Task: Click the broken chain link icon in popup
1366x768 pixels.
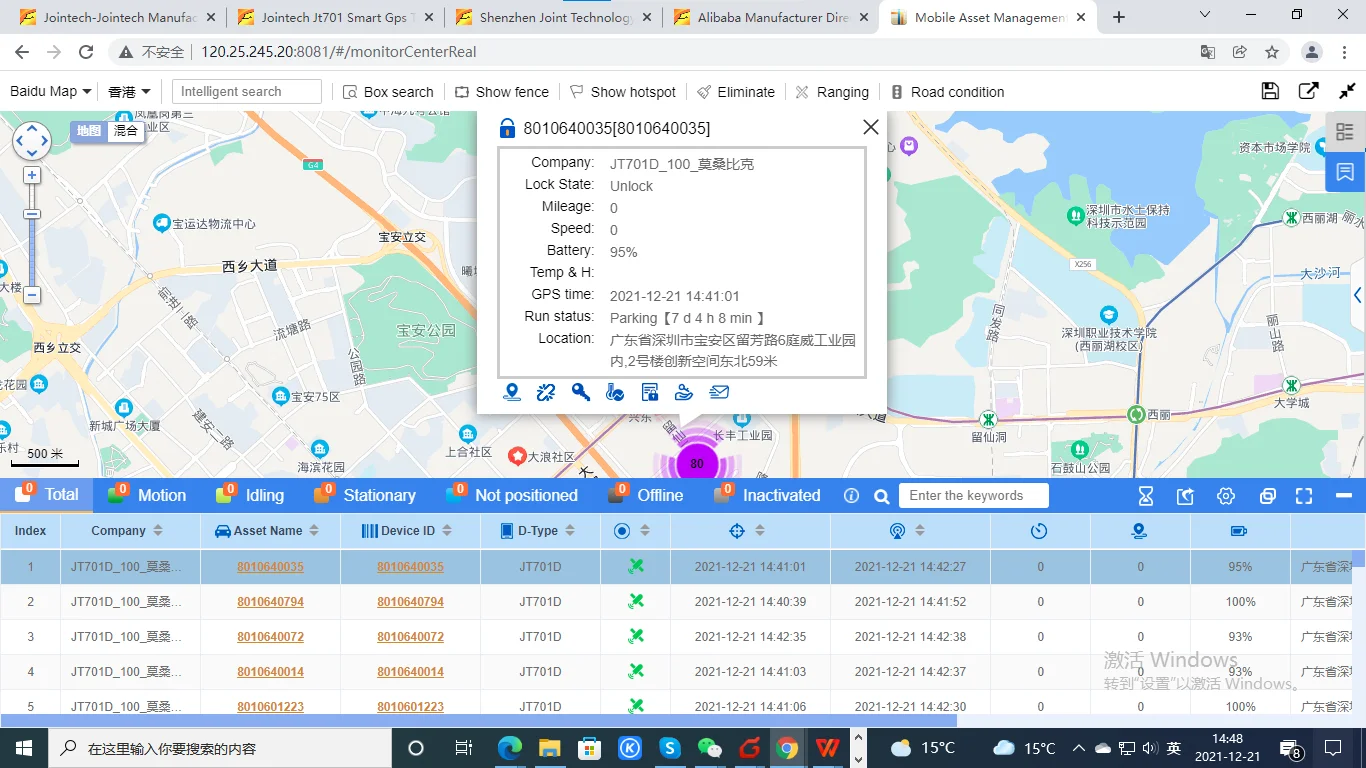Action: [546, 392]
